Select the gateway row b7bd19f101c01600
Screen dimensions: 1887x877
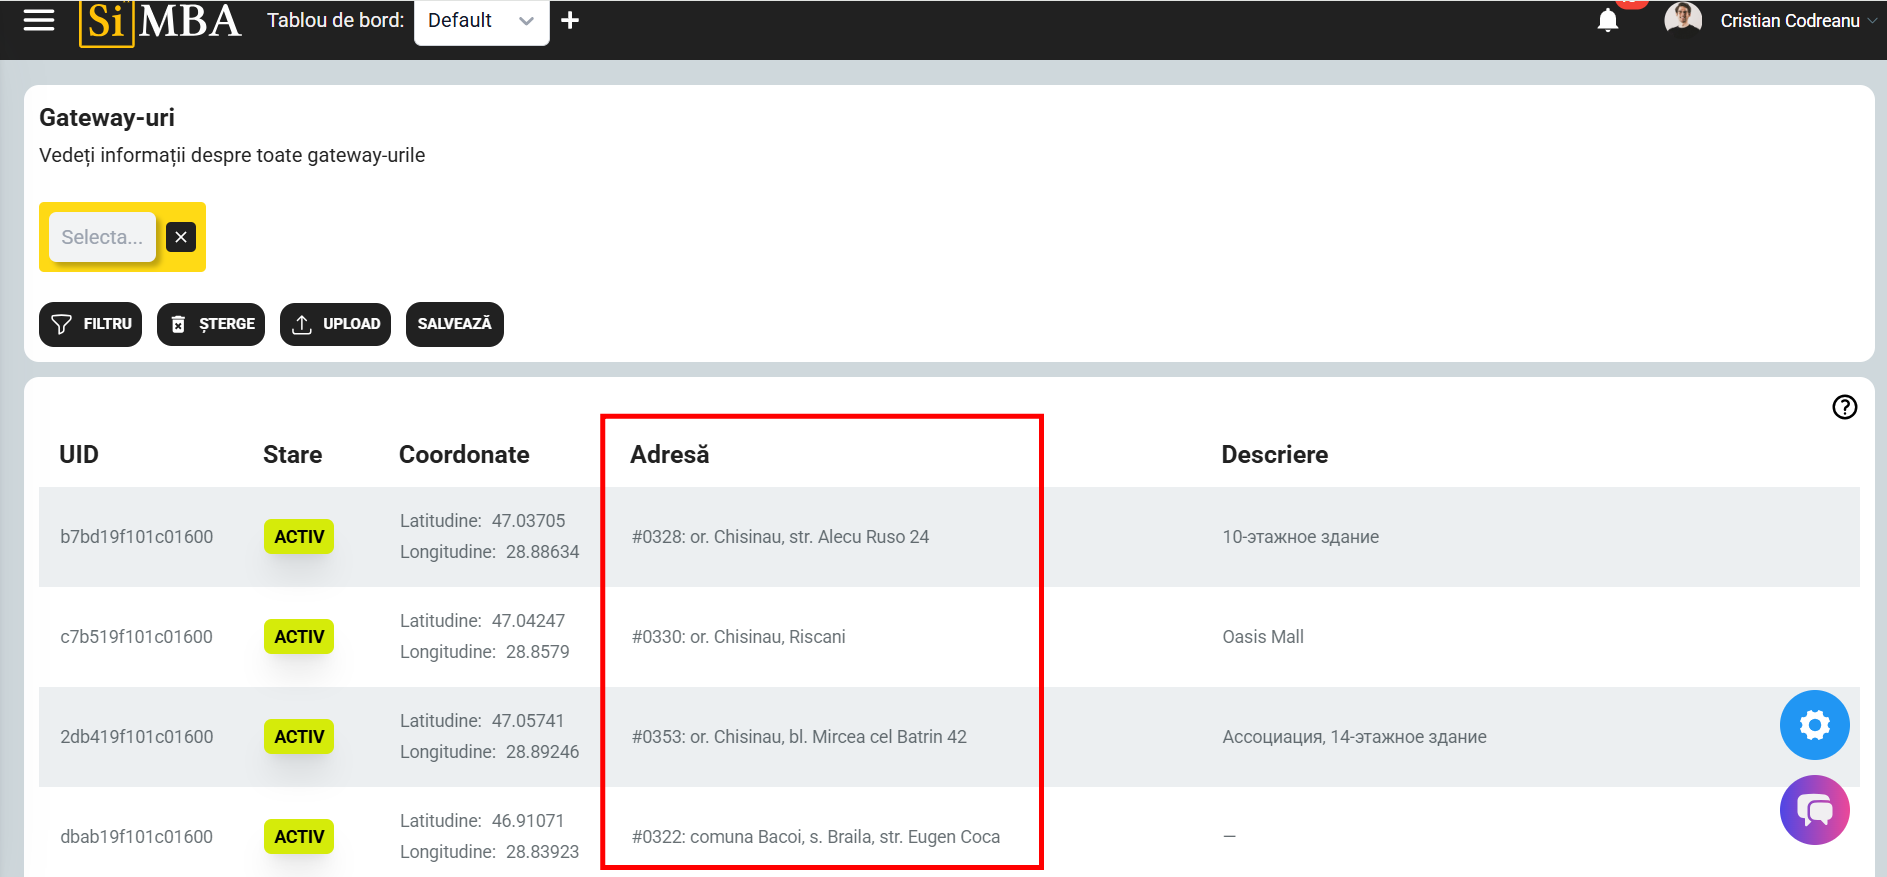click(x=136, y=537)
